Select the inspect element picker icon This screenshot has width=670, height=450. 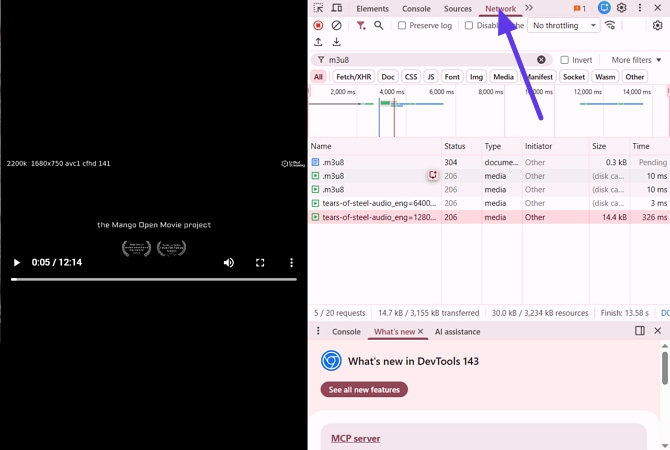318,8
